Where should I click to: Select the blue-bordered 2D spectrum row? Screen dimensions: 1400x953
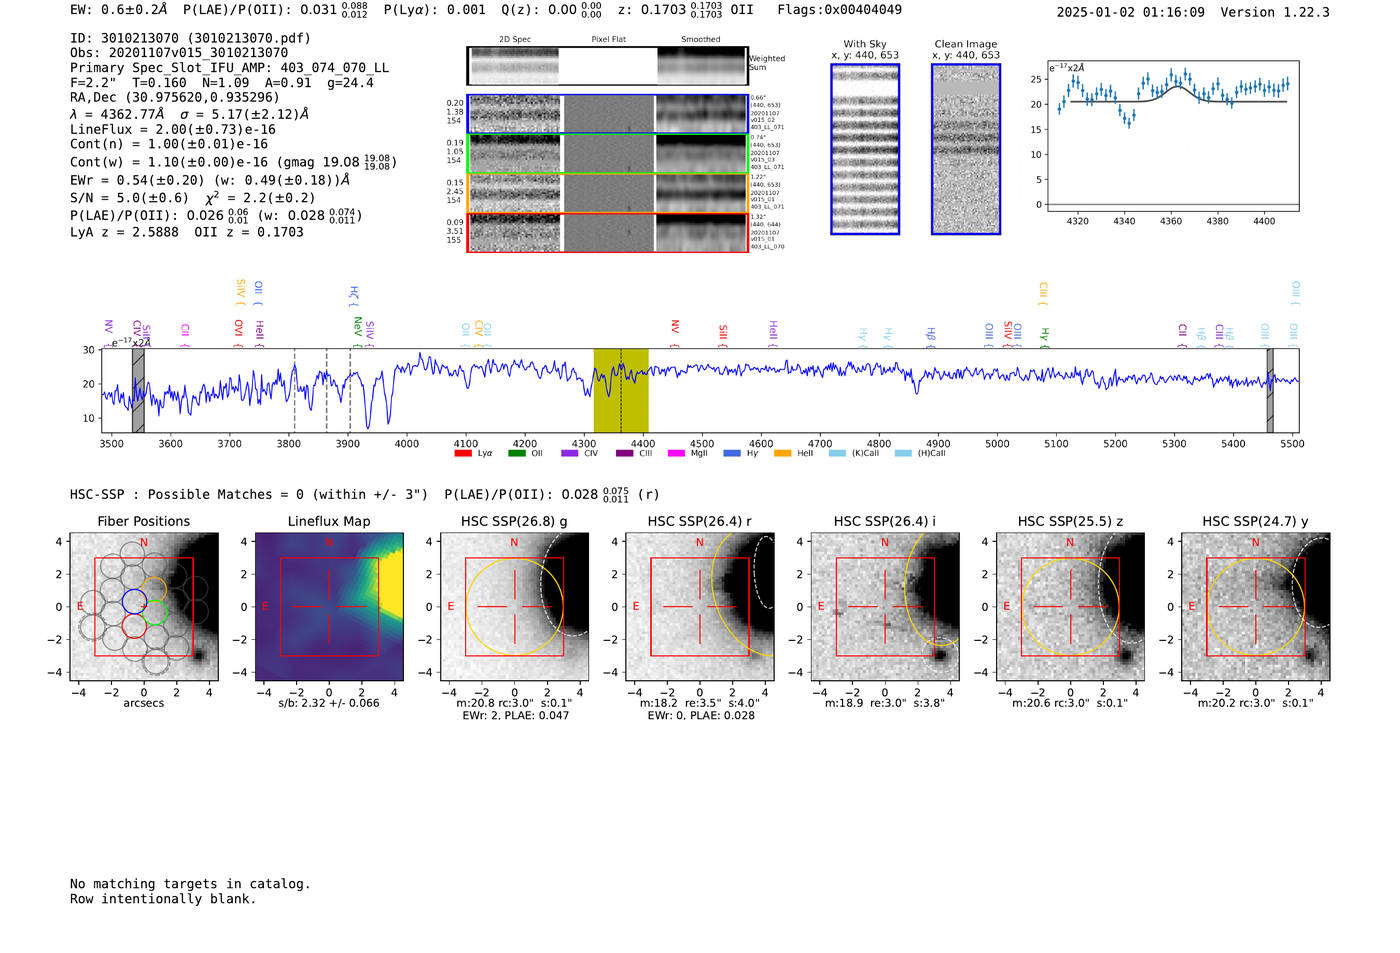(608, 114)
